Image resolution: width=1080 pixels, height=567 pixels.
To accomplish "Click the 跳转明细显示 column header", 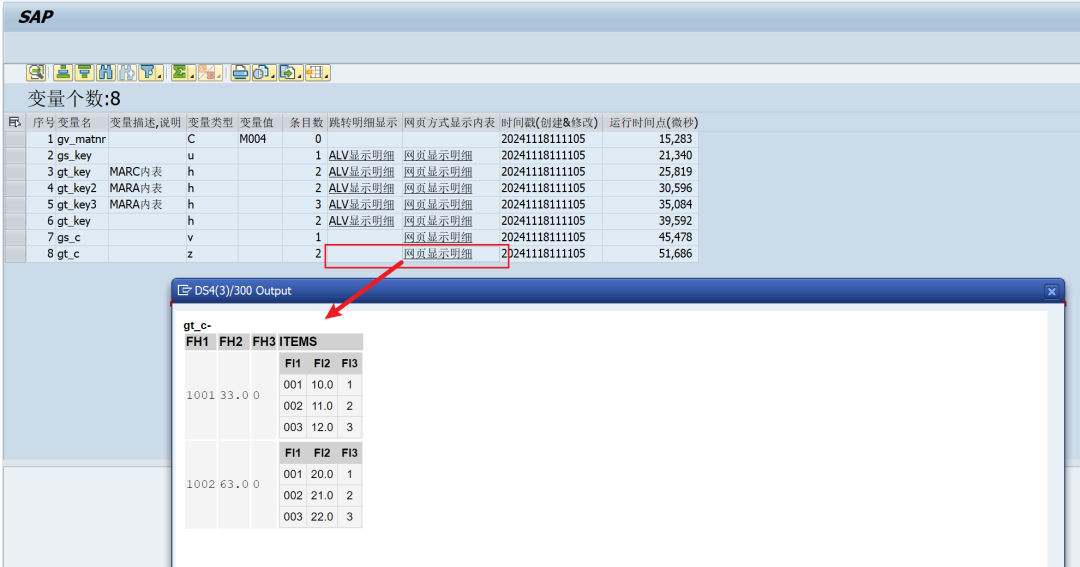I will pos(363,123).
